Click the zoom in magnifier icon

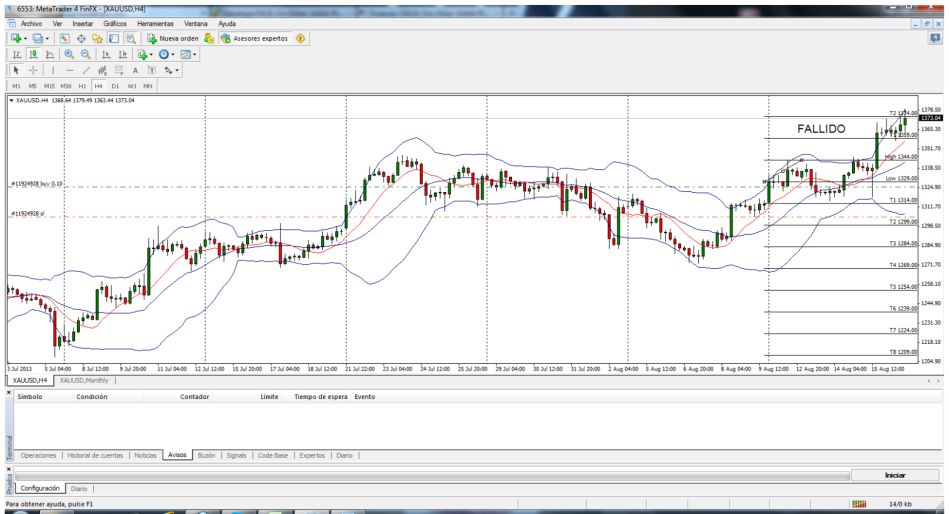click(67, 55)
